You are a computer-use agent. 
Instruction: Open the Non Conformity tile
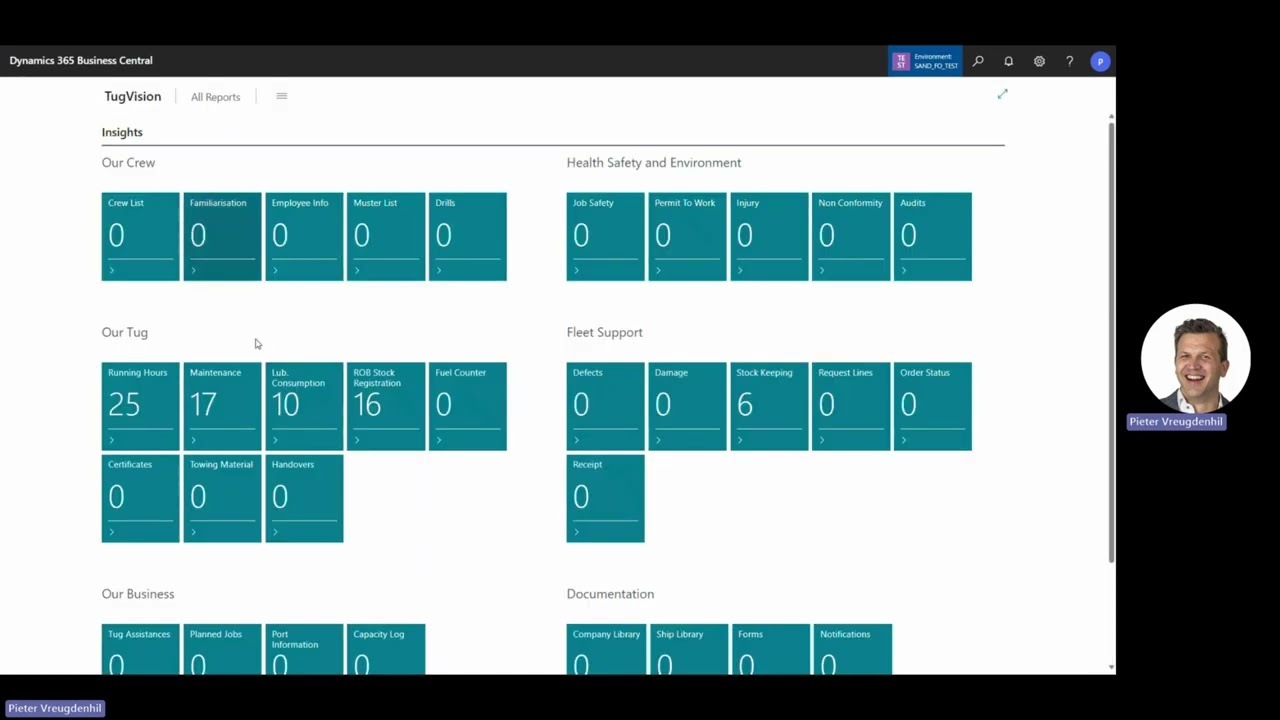(x=851, y=236)
